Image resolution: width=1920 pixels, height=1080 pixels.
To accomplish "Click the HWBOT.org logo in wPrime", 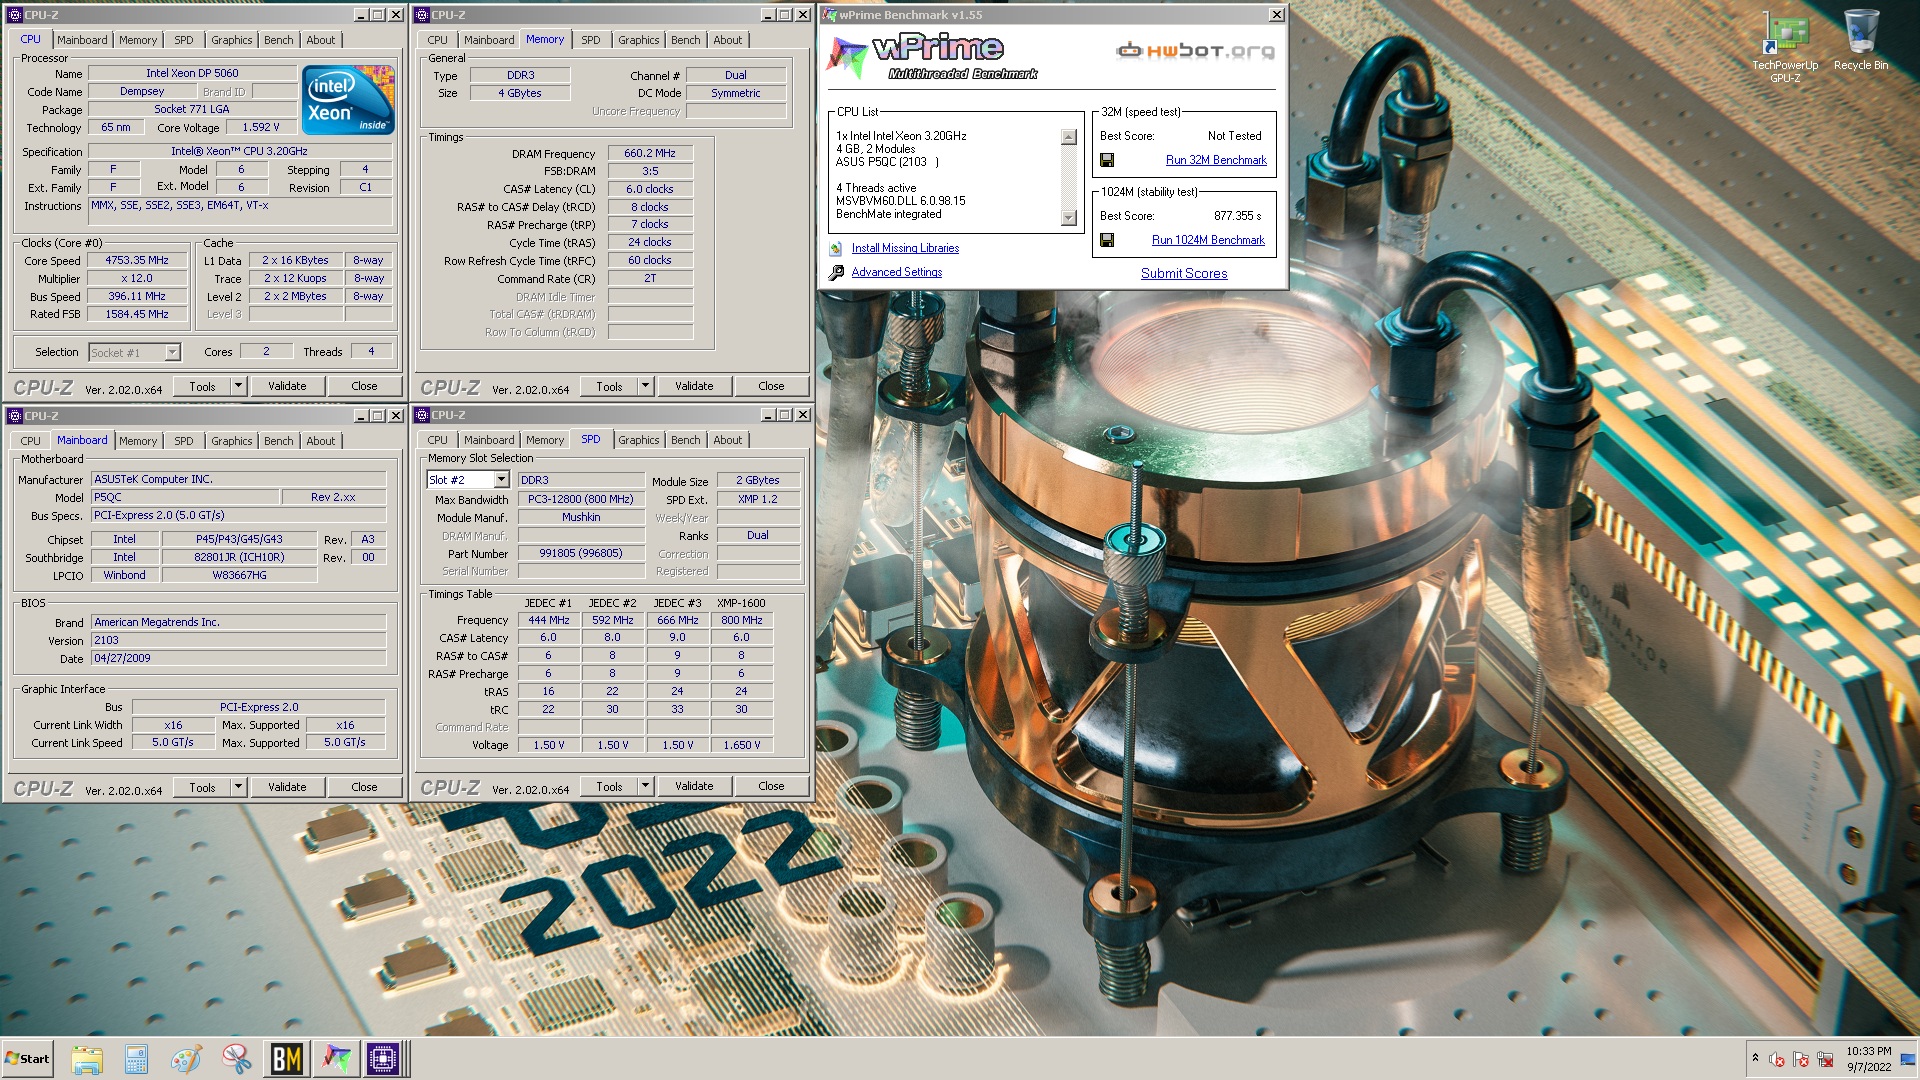I will (1196, 51).
